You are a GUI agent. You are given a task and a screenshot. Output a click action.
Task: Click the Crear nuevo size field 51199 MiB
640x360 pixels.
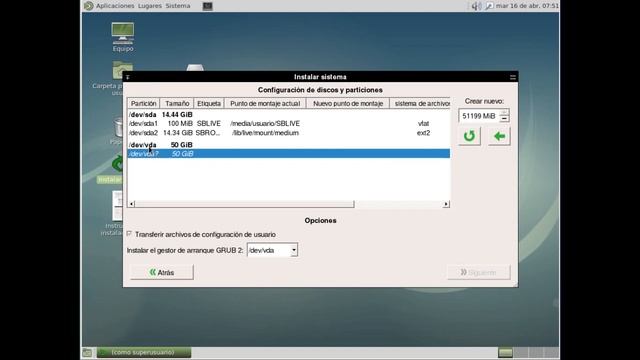tap(479, 116)
